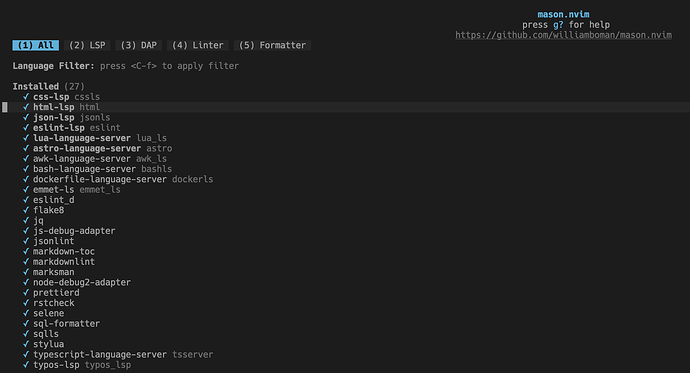The width and height of the screenshot is (690, 373).
Task: Switch to the (2) LSP tab
Action: (x=87, y=45)
